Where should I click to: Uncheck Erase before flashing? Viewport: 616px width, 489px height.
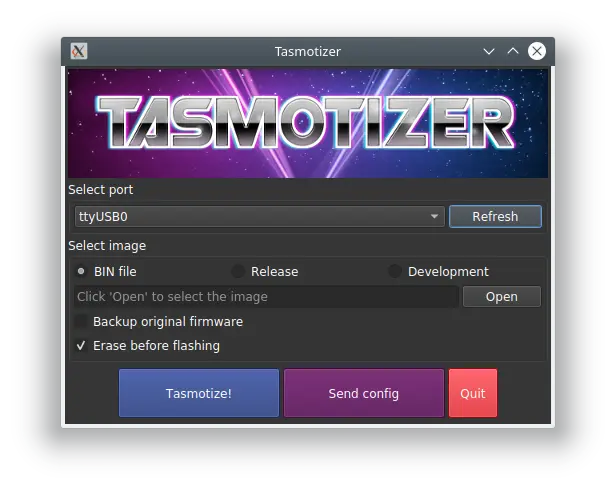point(81,346)
